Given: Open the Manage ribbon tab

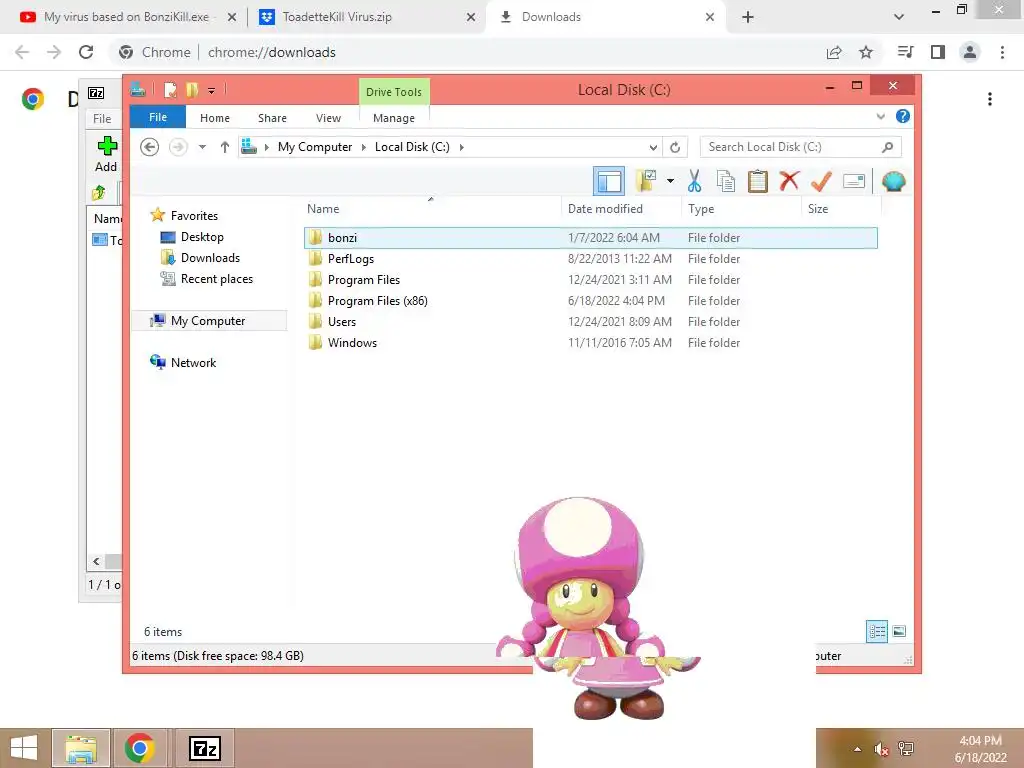Looking at the screenshot, I should (x=394, y=118).
